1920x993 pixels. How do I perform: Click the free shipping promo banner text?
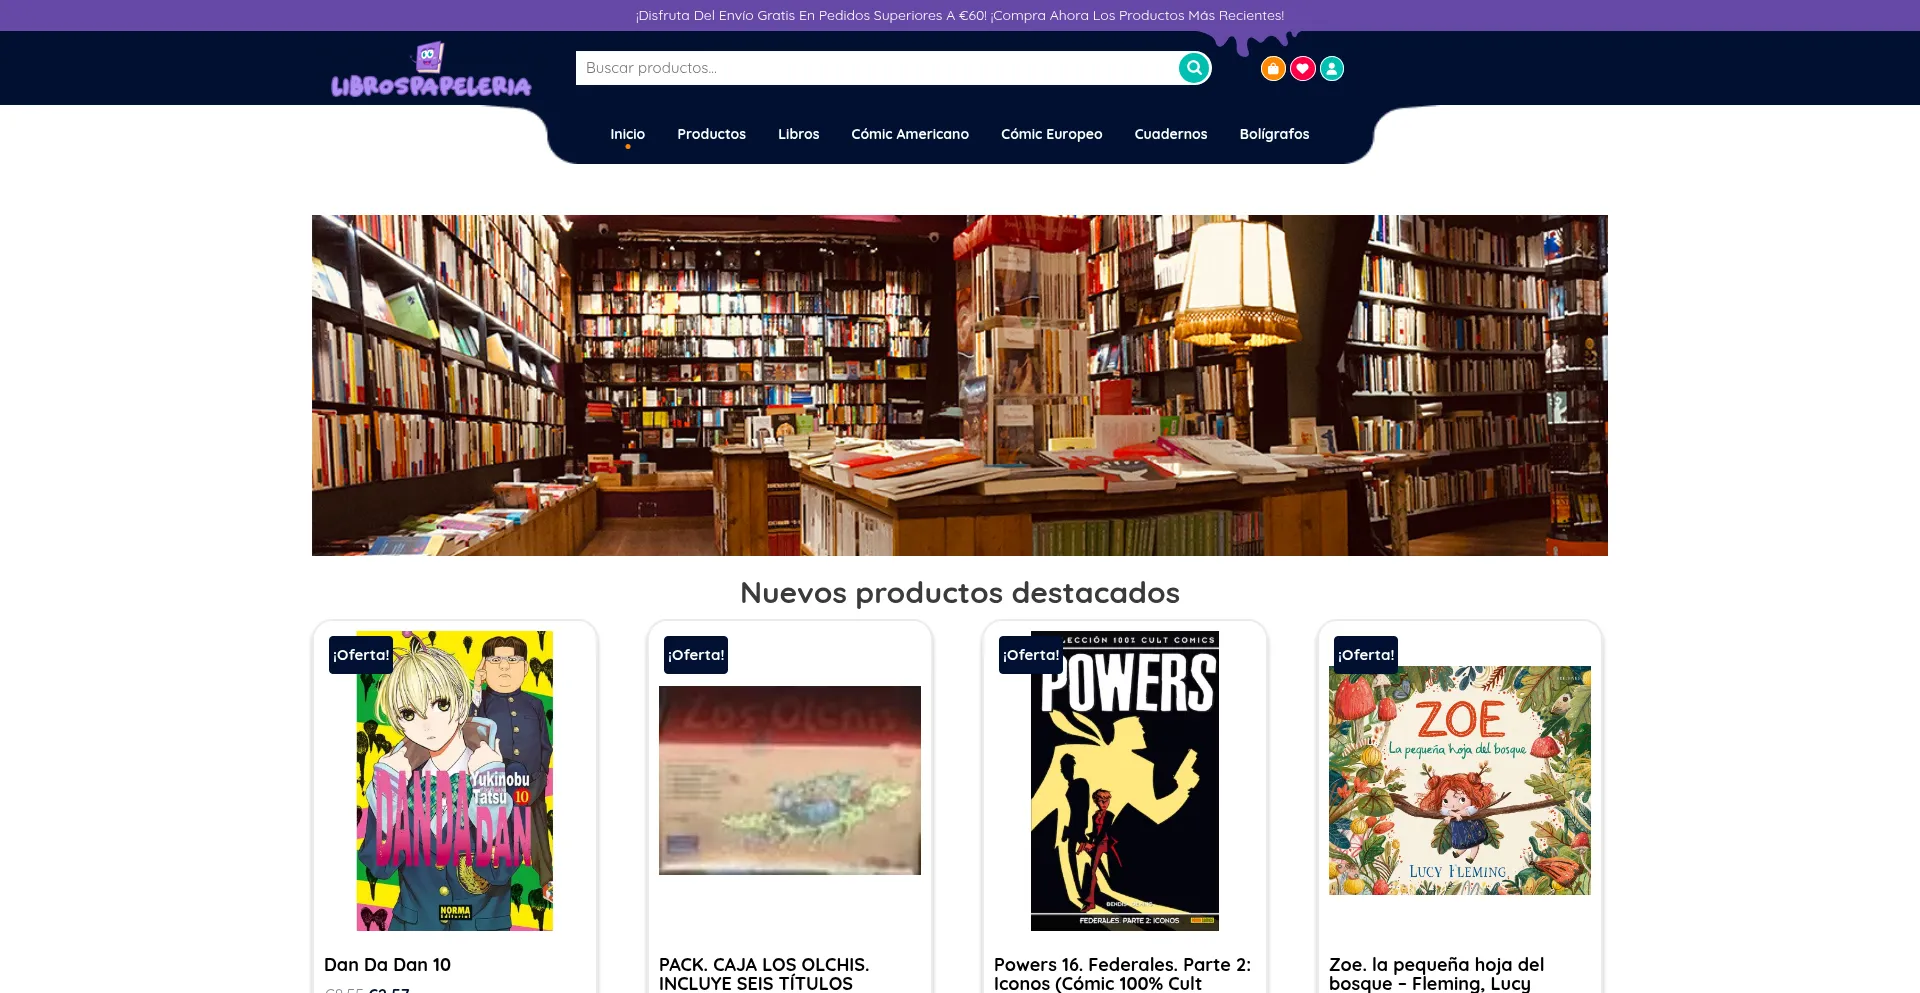pos(959,15)
